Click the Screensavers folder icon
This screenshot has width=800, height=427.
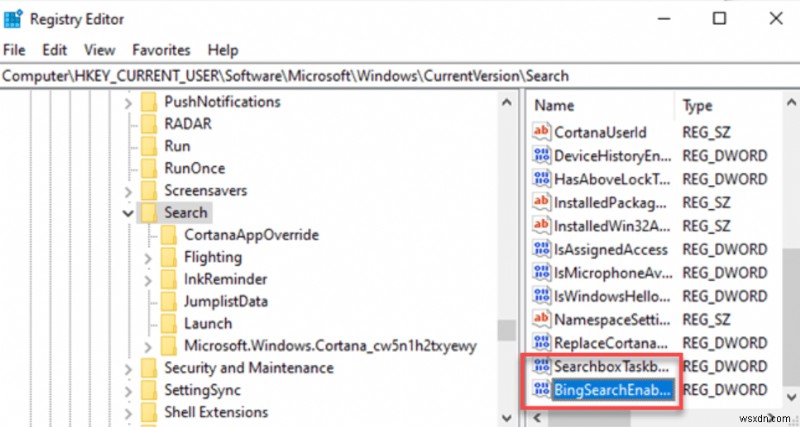click(x=149, y=191)
